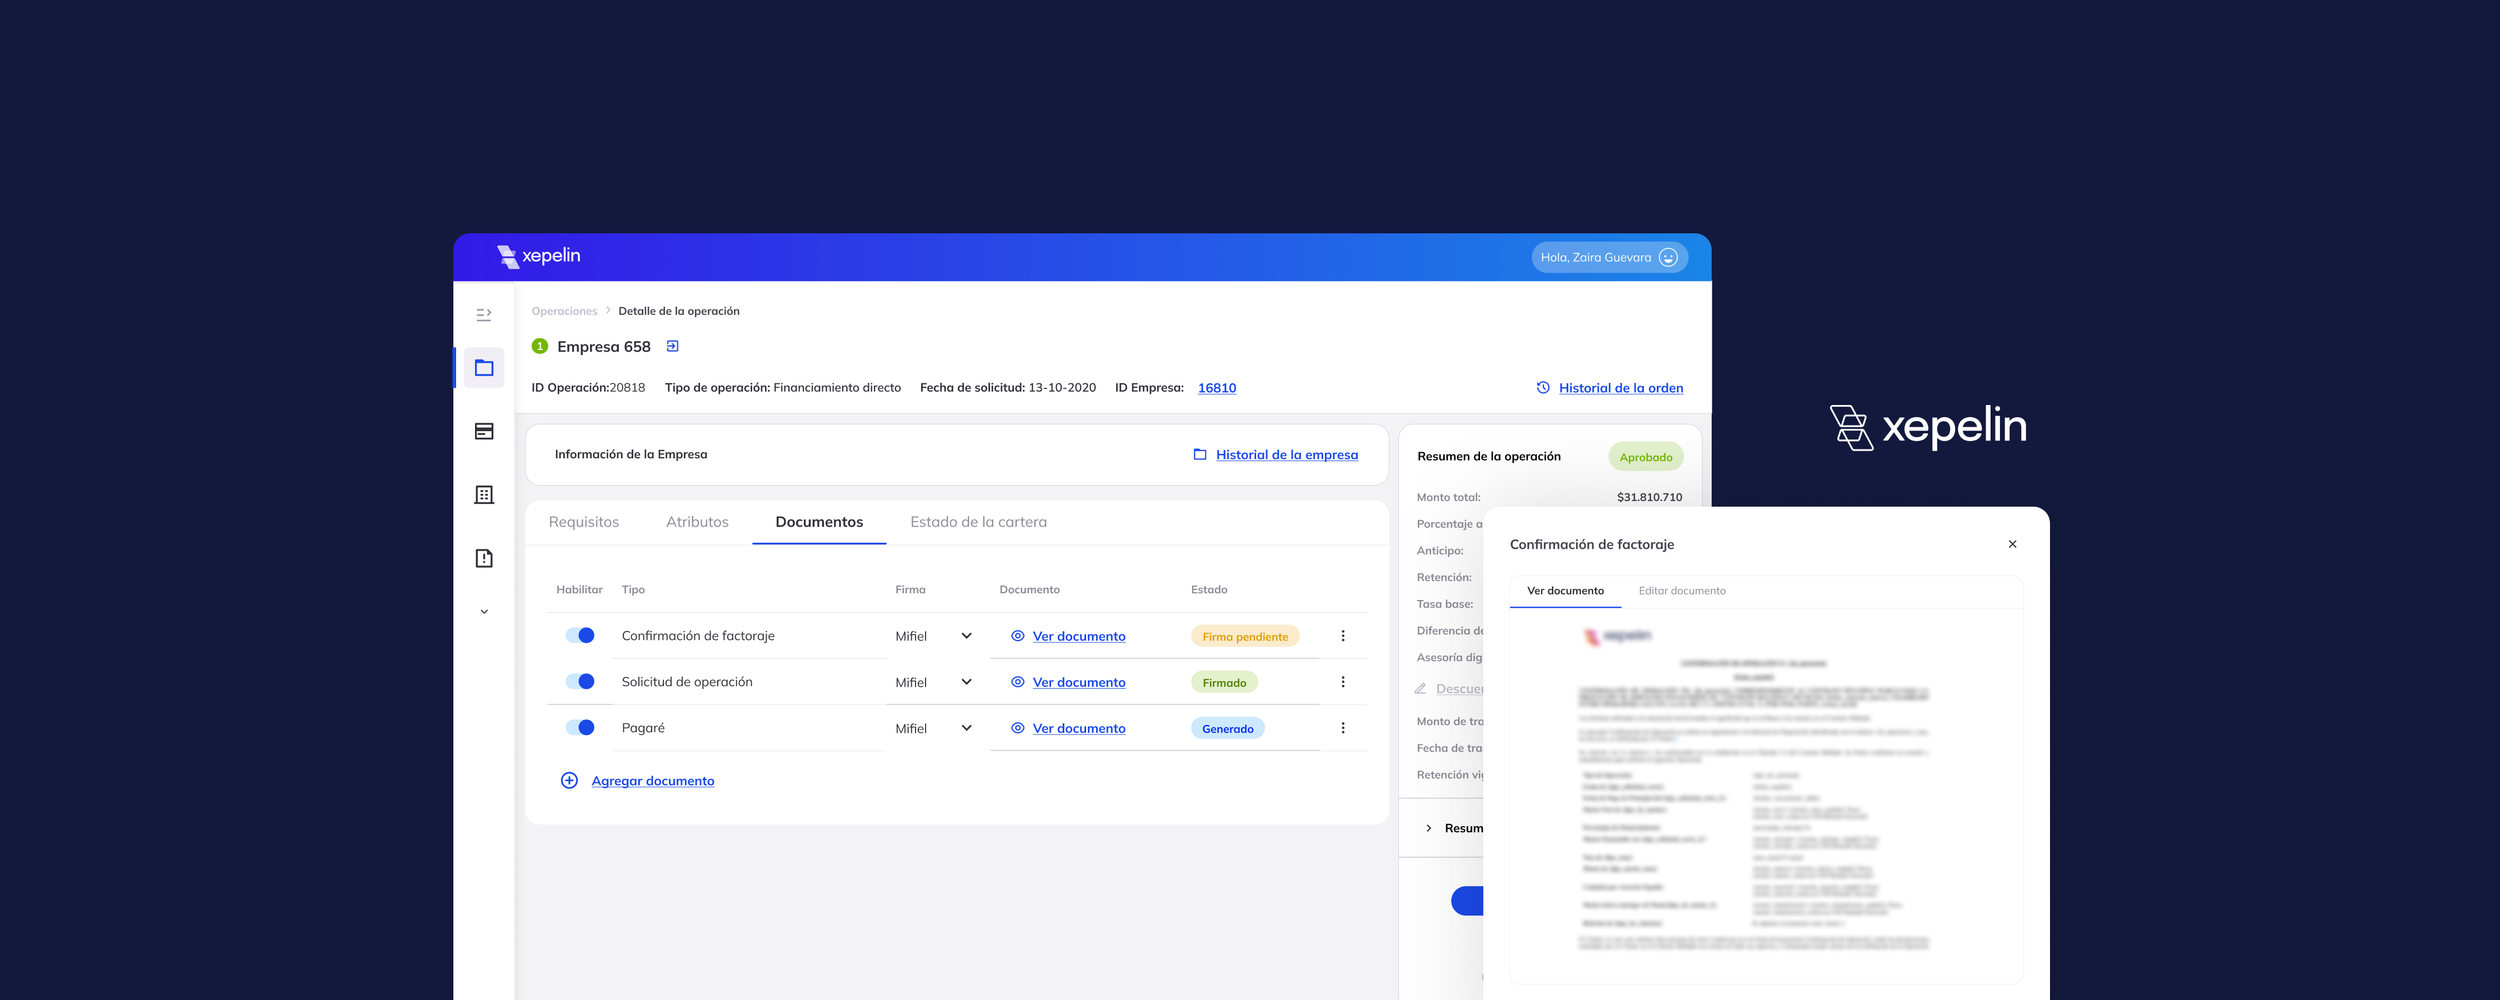Click the Generado status badge
Image resolution: width=2500 pixels, height=1000 pixels.
point(1227,728)
